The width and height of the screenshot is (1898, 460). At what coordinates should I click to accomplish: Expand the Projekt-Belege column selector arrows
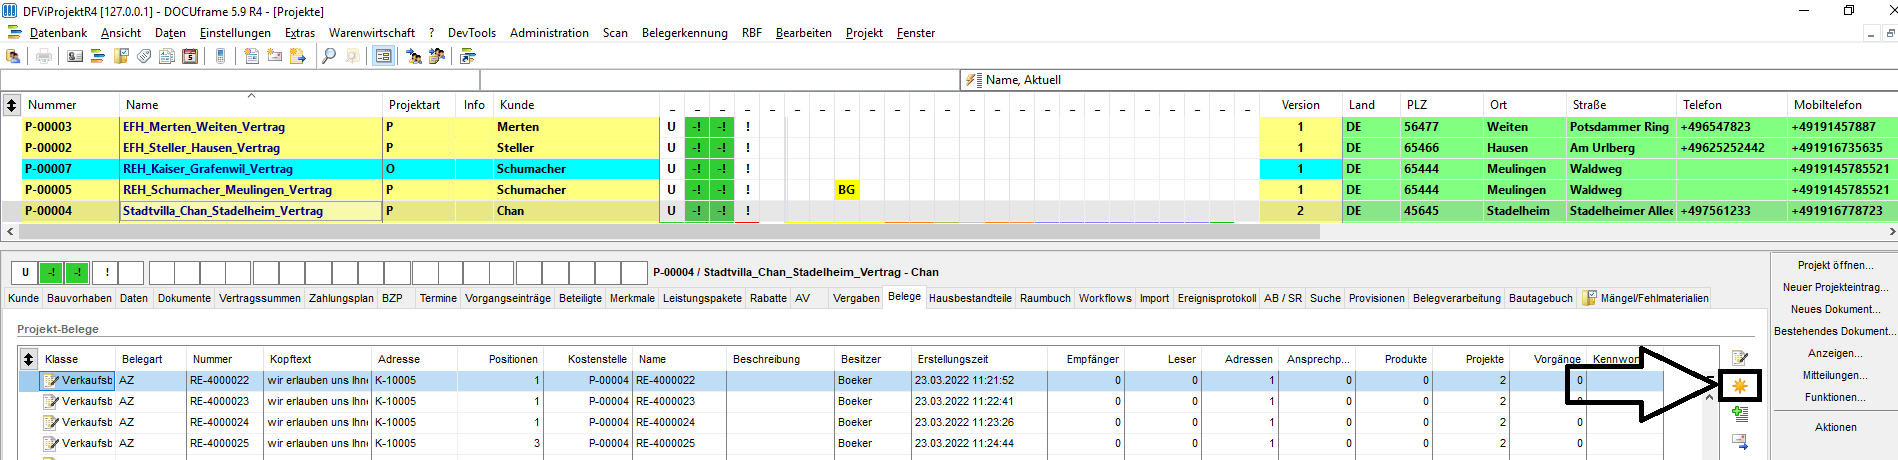point(28,359)
